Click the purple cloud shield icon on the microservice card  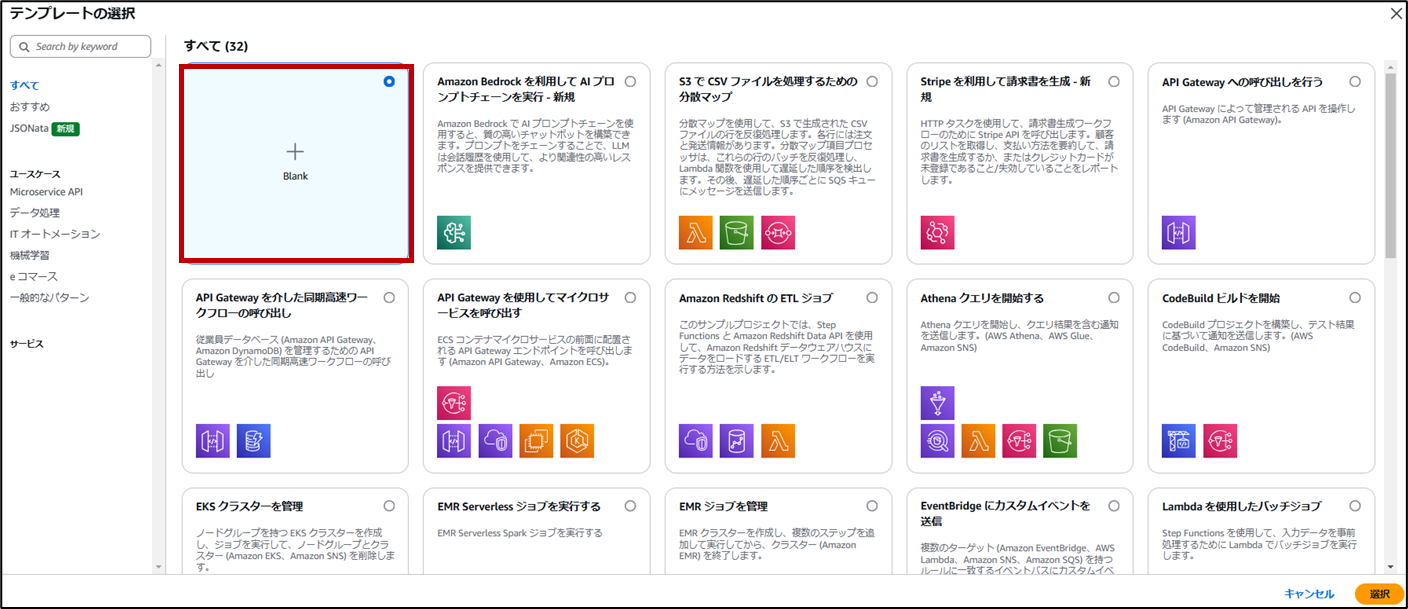pyautogui.click(x=495, y=441)
